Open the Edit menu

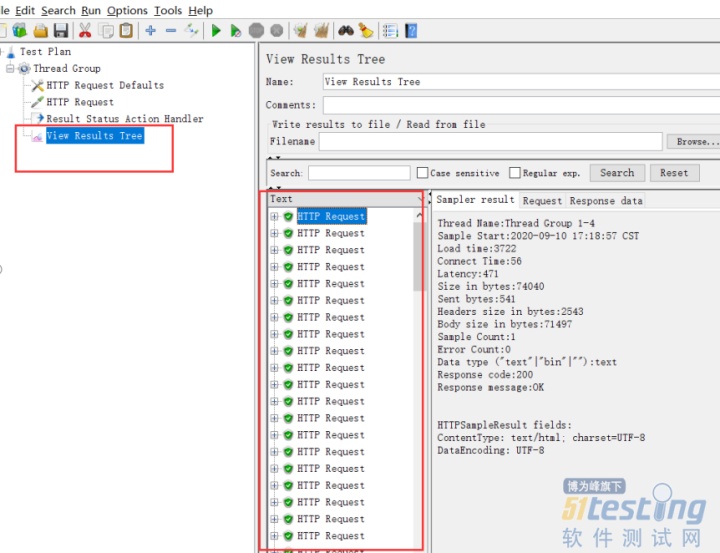click(25, 10)
